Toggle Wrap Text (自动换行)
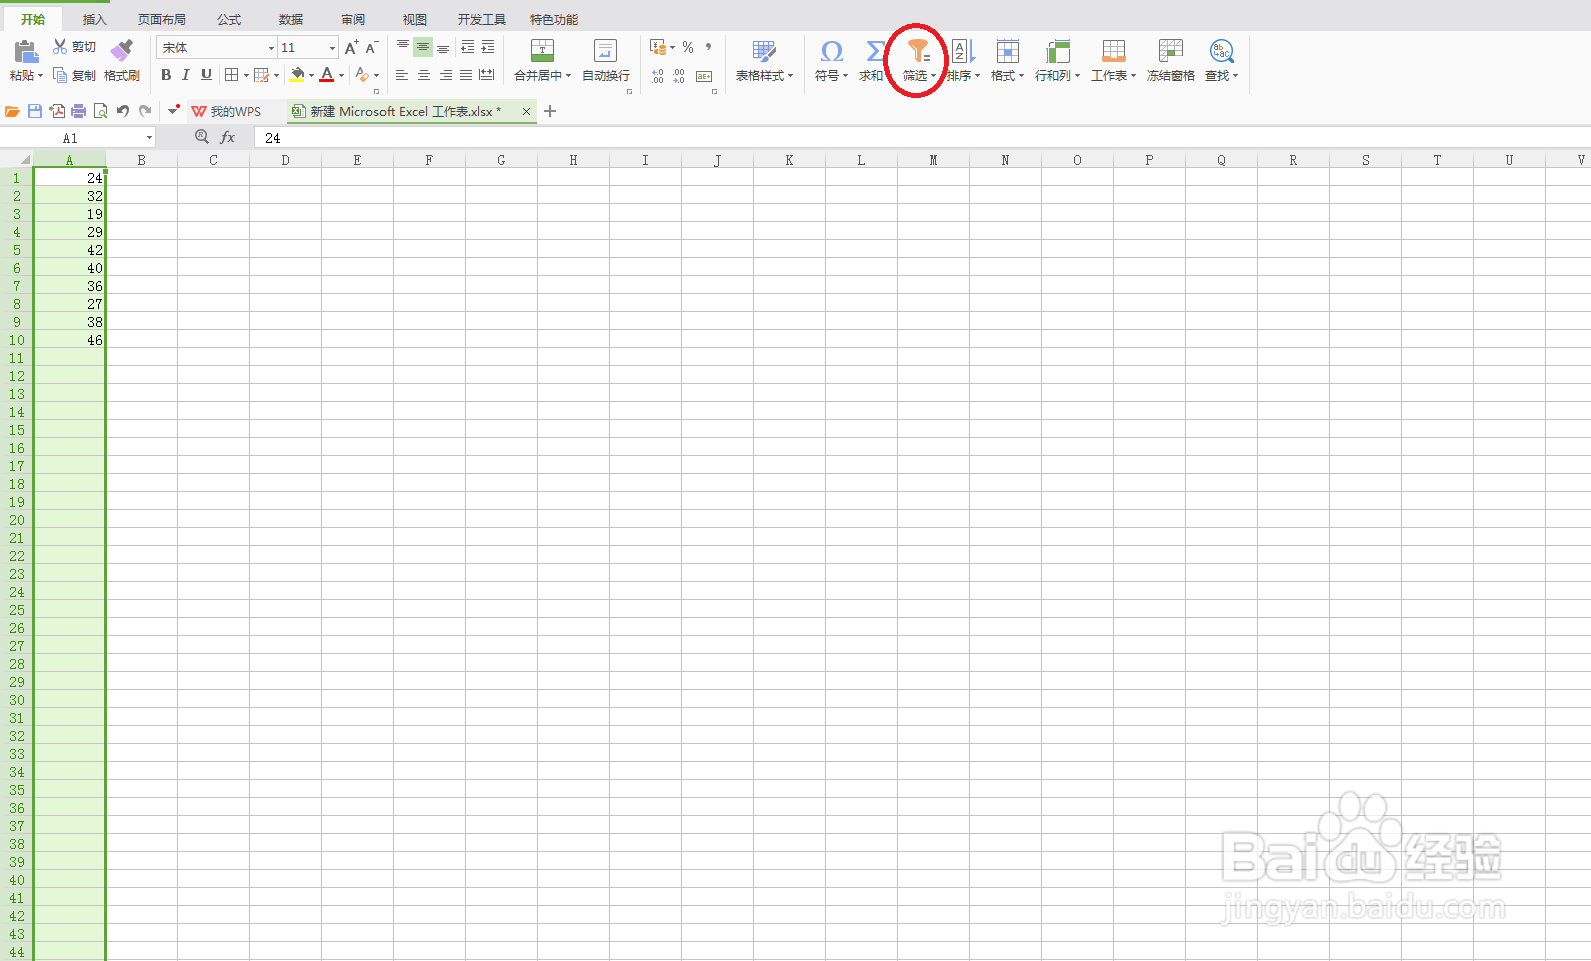 pyautogui.click(x=606, y=60)
